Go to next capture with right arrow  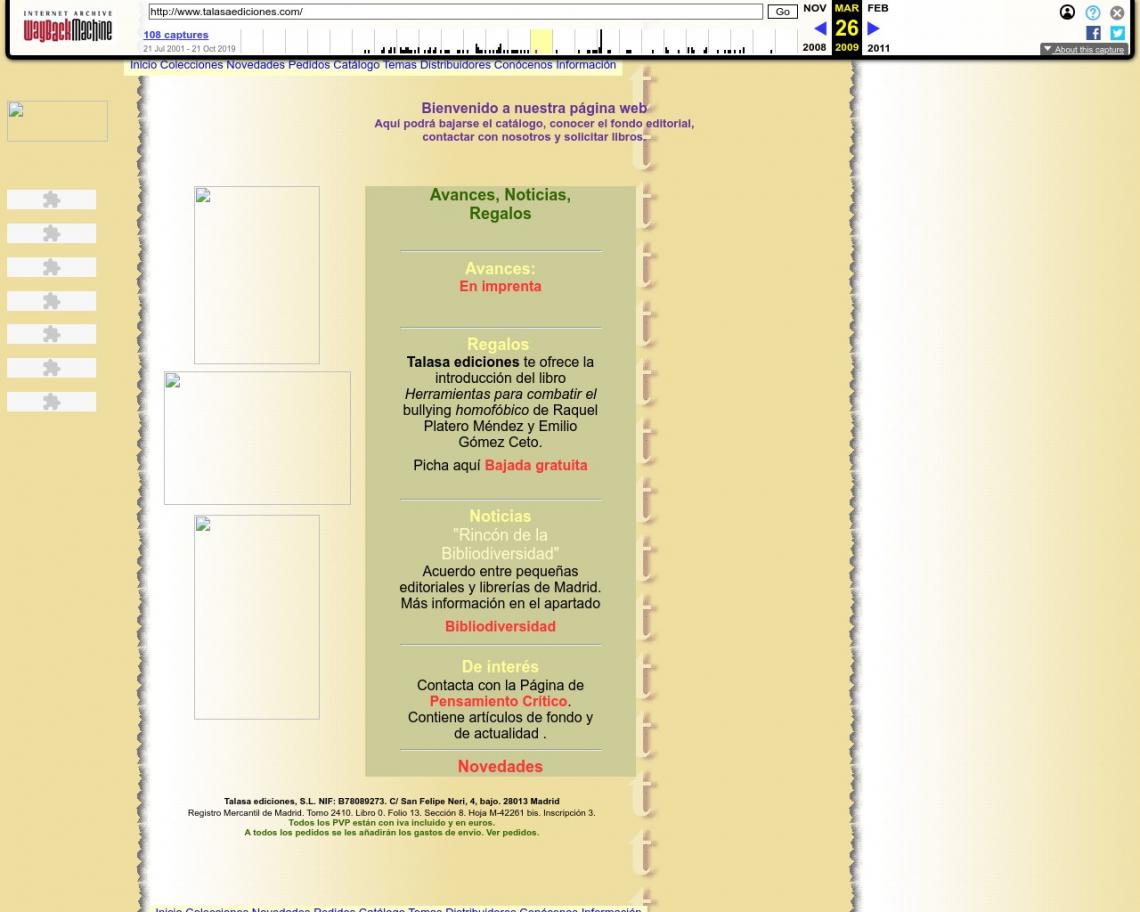pyautogui.click(x=873, y=28)
